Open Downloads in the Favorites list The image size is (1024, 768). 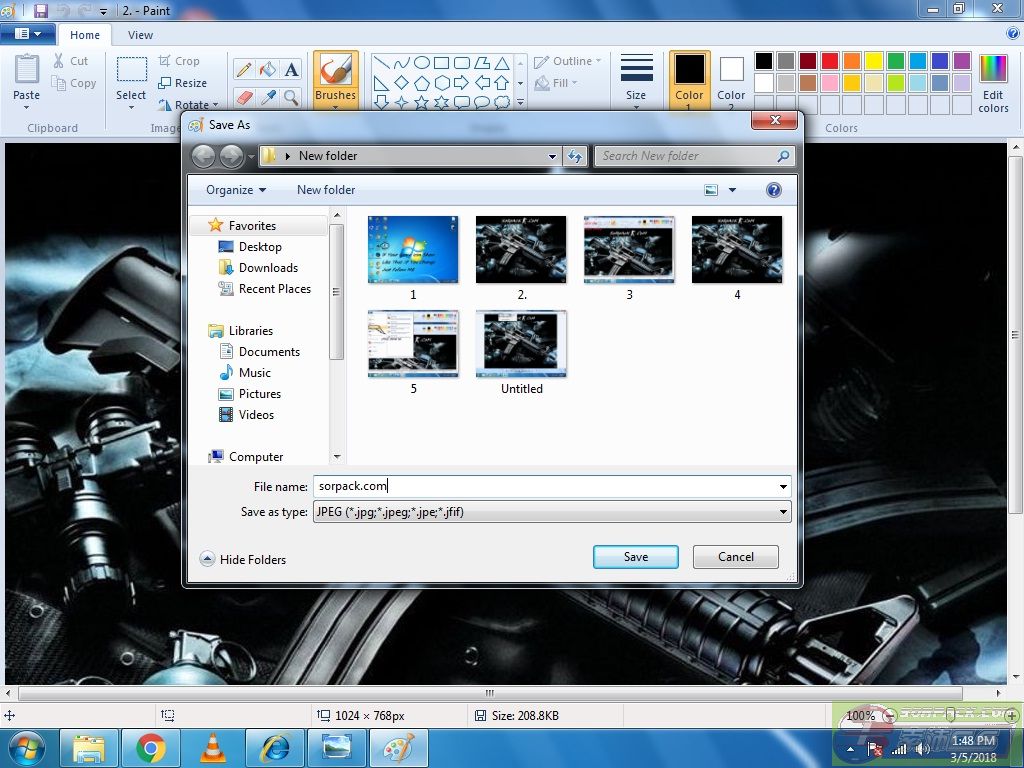(268, 268)
